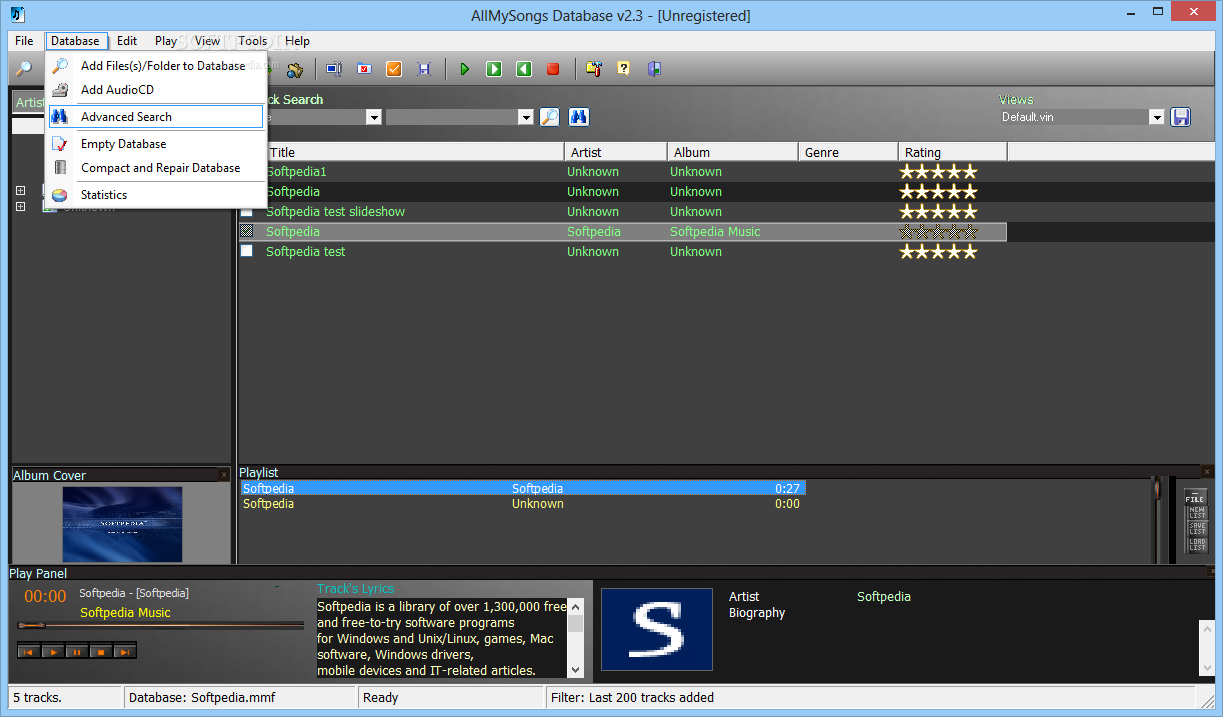The image size is (1223, 717).
Task: Click stop button in Play Panel
Action: click(100, 651)
